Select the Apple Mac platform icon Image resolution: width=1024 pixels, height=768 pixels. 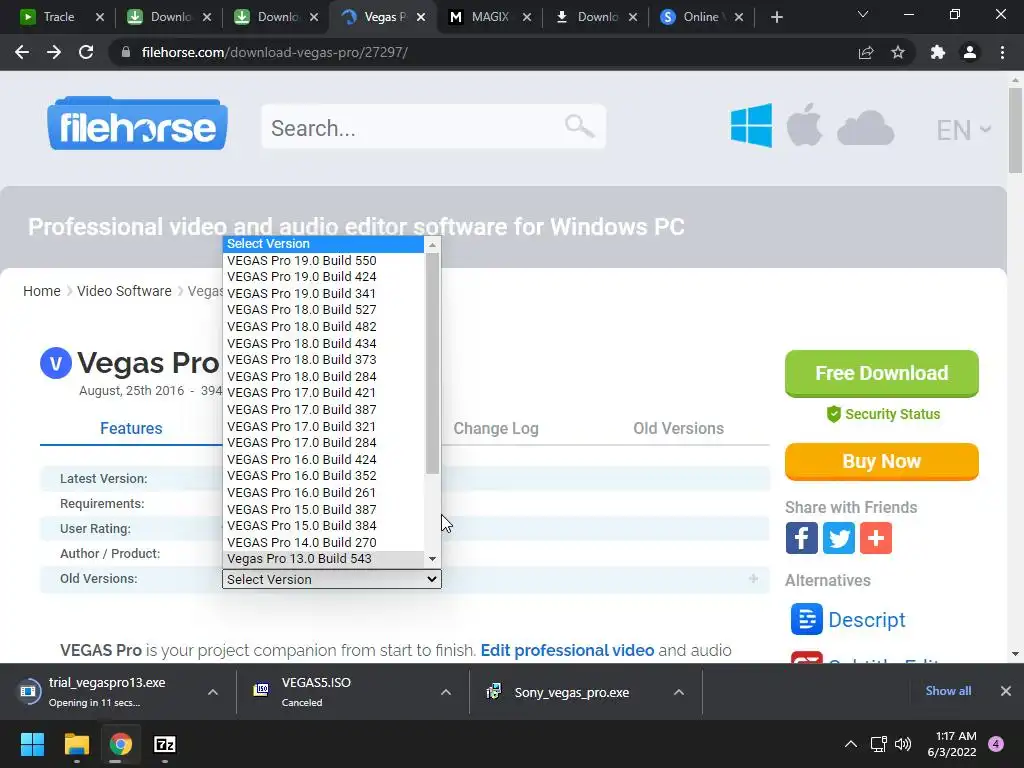804,124
